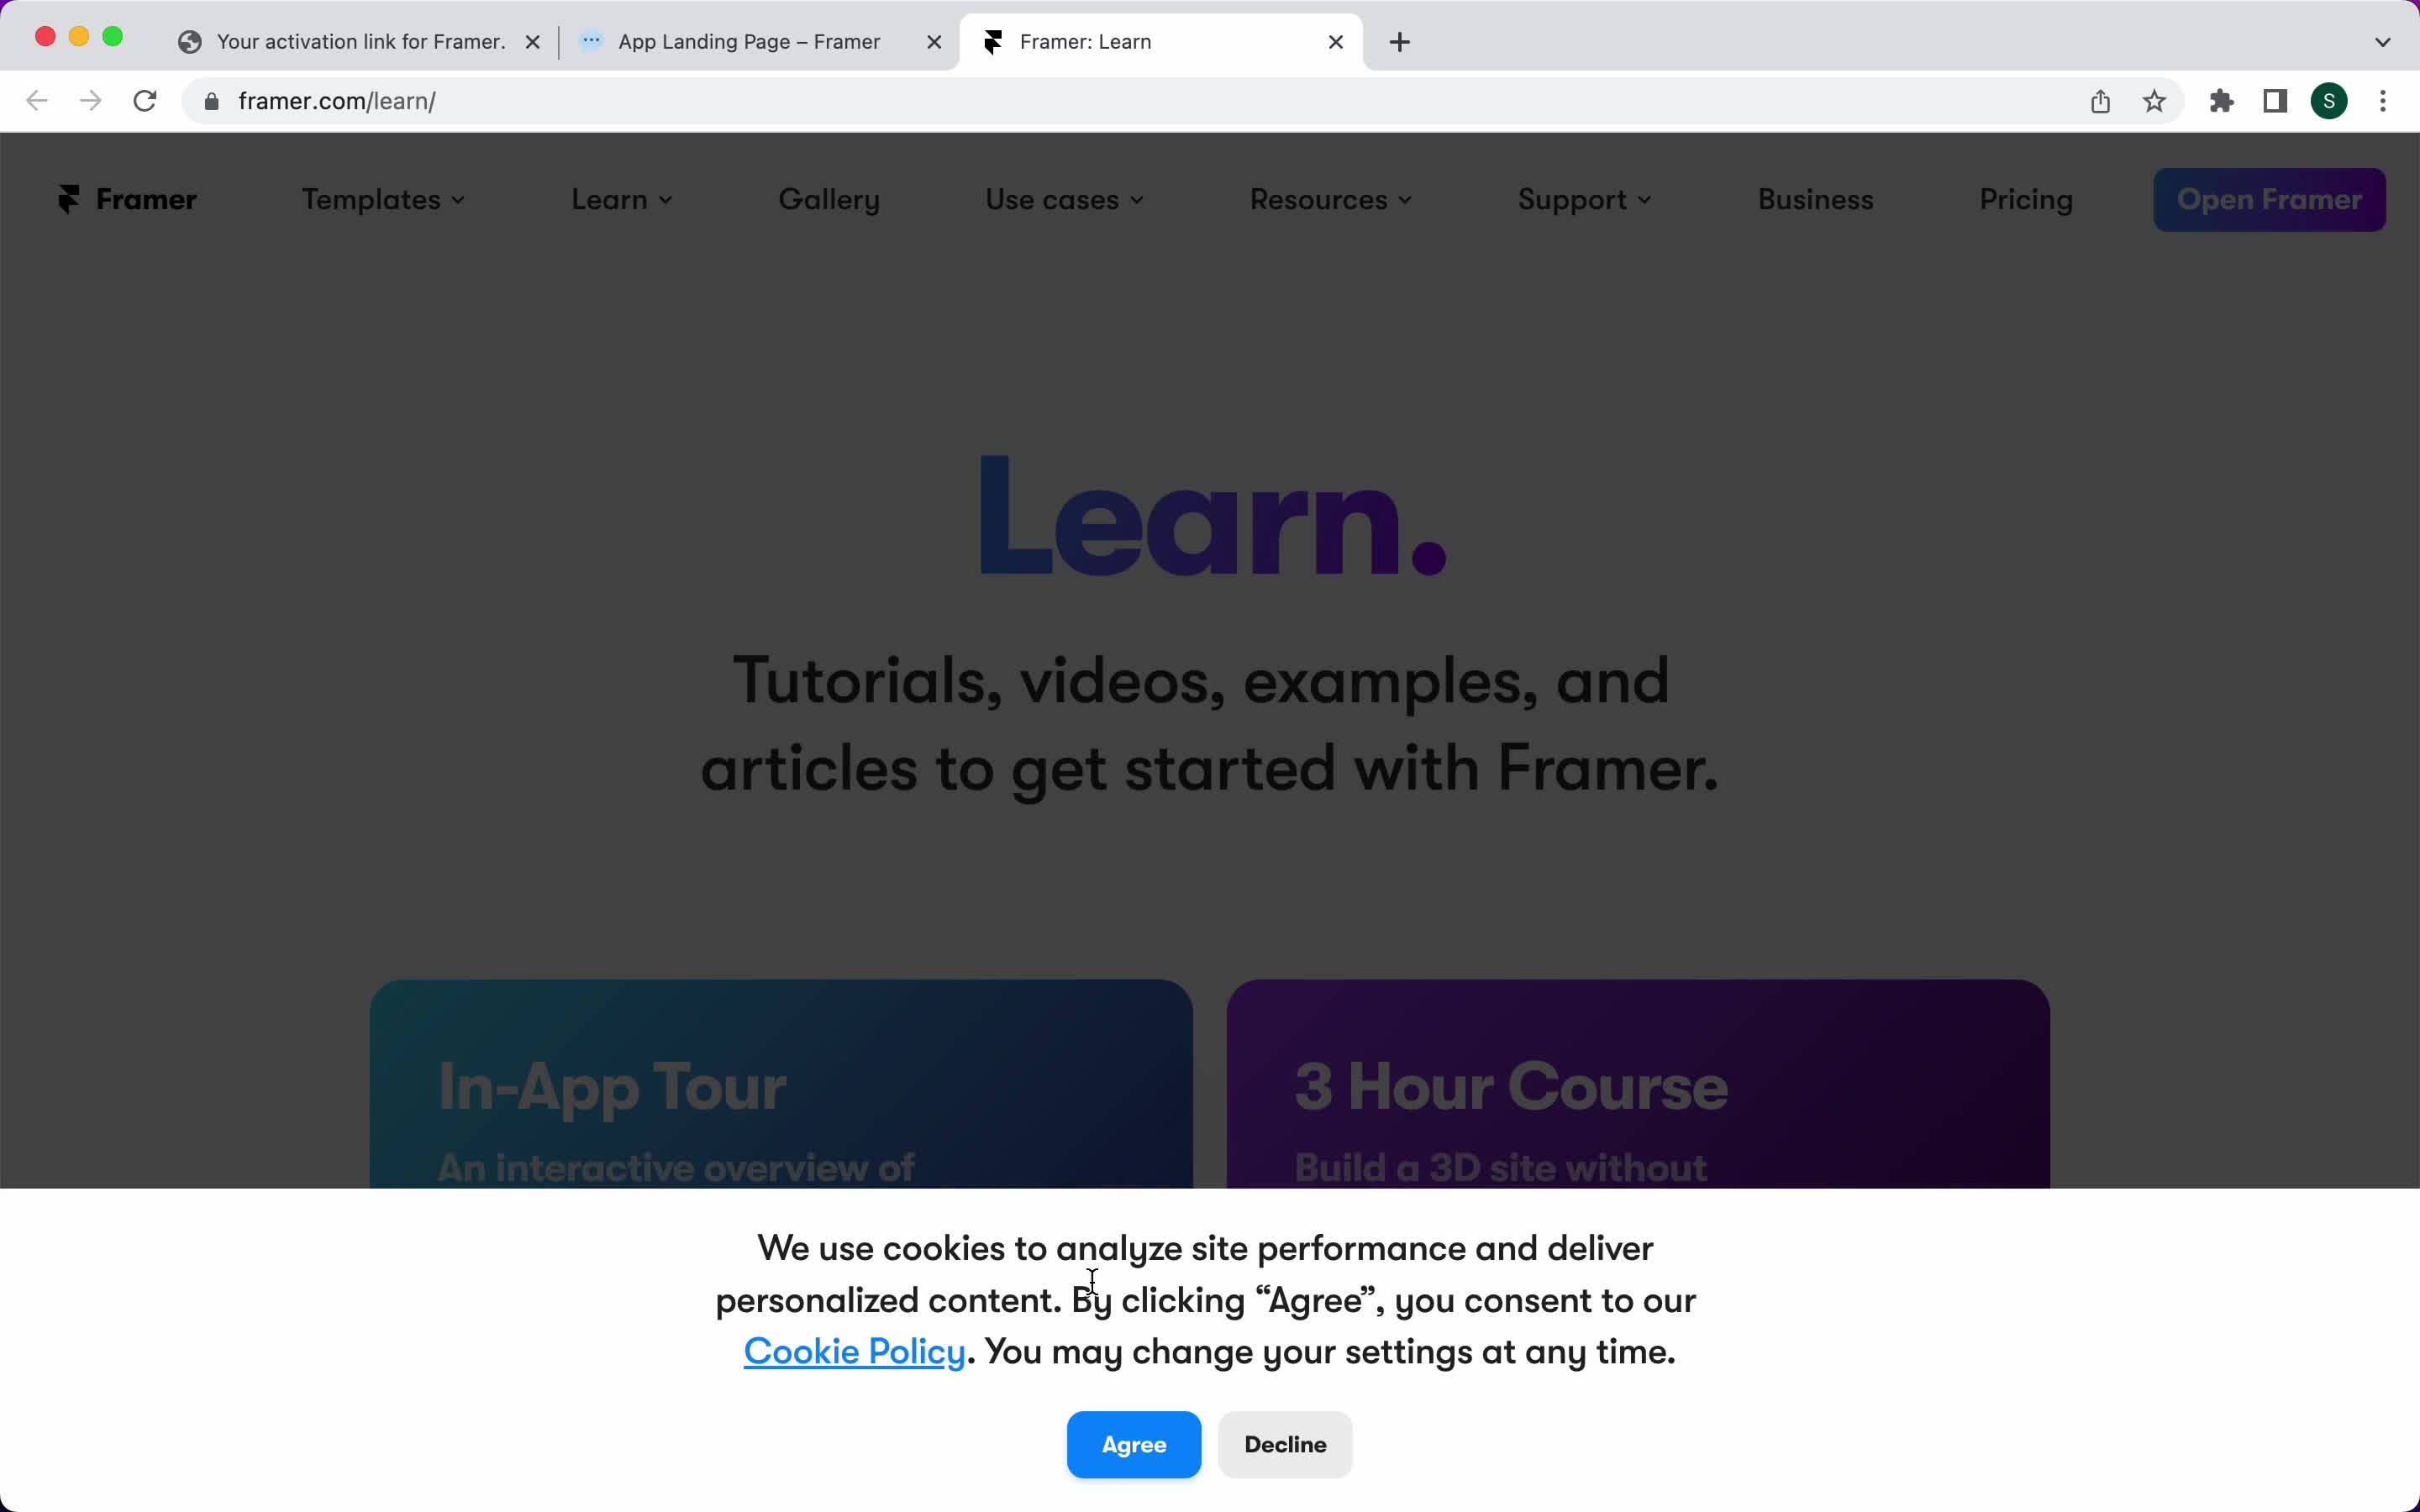Open the Resources menu
This screenshot has height=1512, width=2420.
pos(1328,198)
